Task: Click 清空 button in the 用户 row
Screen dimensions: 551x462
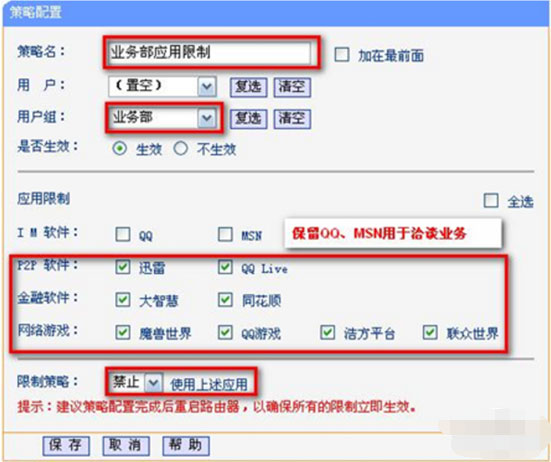Action: (x=292, y=87)
